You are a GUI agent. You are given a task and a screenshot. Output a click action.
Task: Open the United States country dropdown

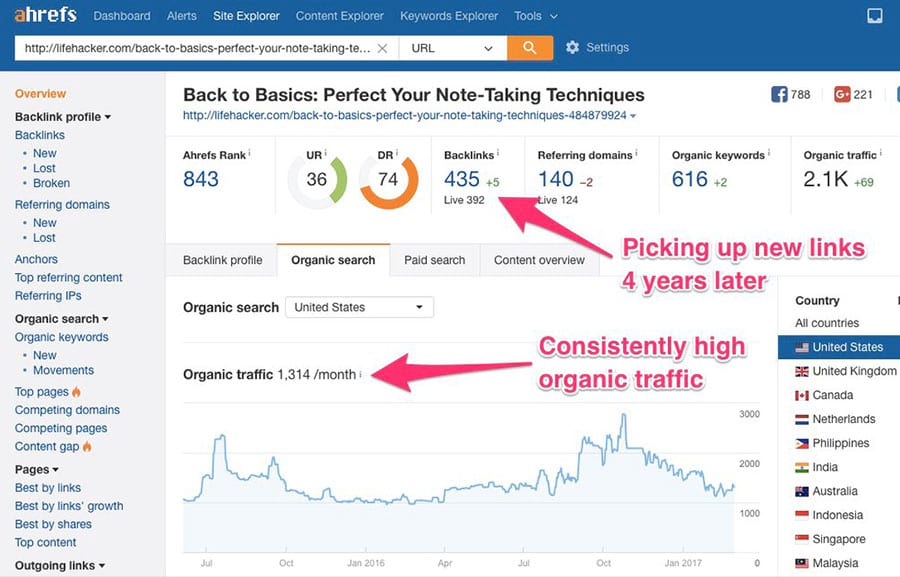tap(359, 307)
